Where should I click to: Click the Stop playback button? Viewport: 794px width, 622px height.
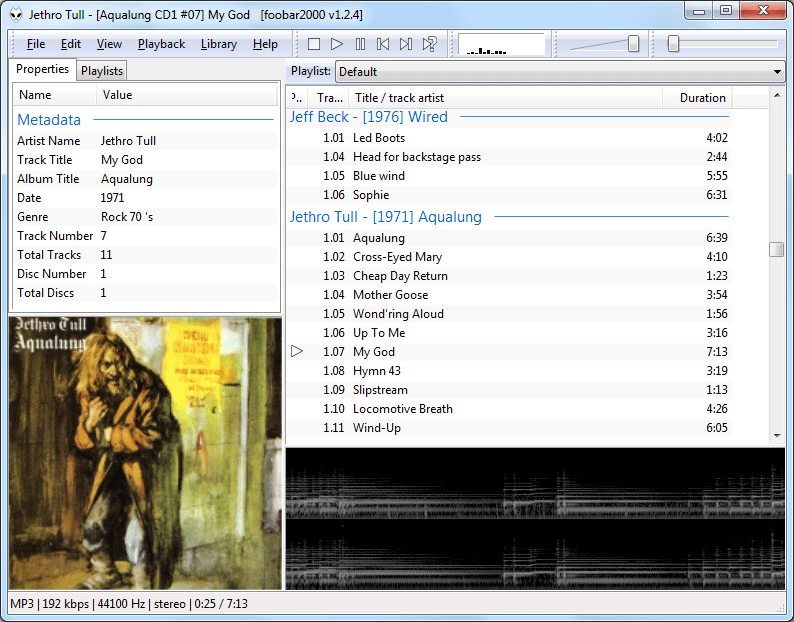tap(314, 44)
